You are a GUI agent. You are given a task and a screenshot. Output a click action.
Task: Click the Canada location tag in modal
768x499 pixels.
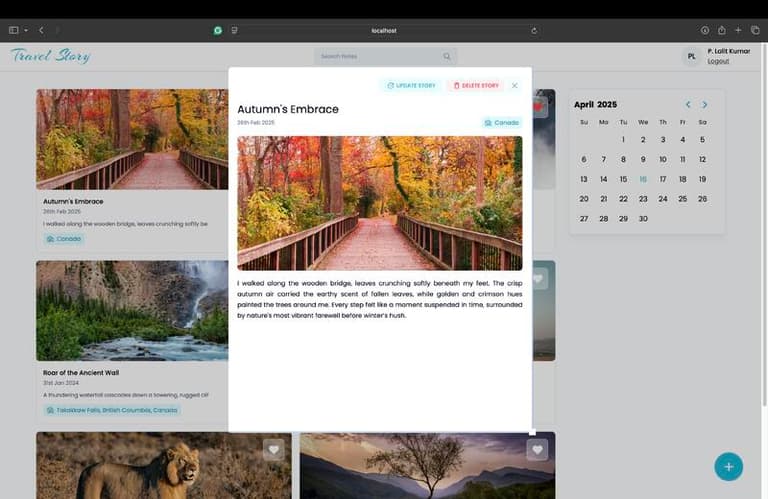tap(502, 122)
